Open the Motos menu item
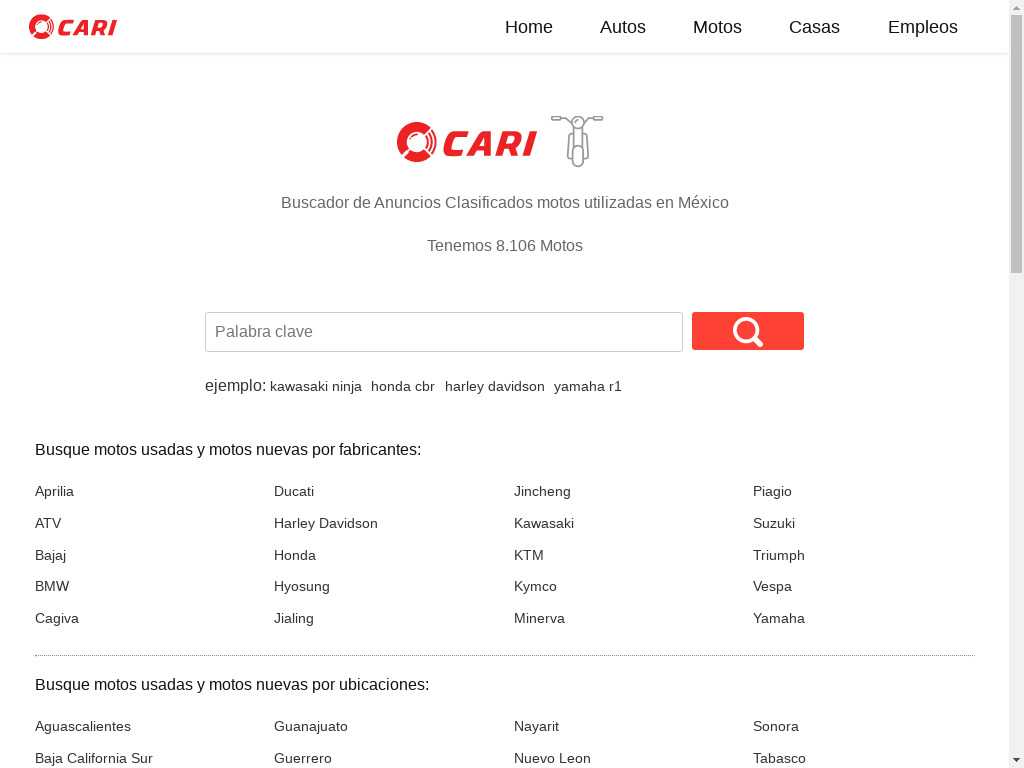1024x768 pixels. pos(717,27)
